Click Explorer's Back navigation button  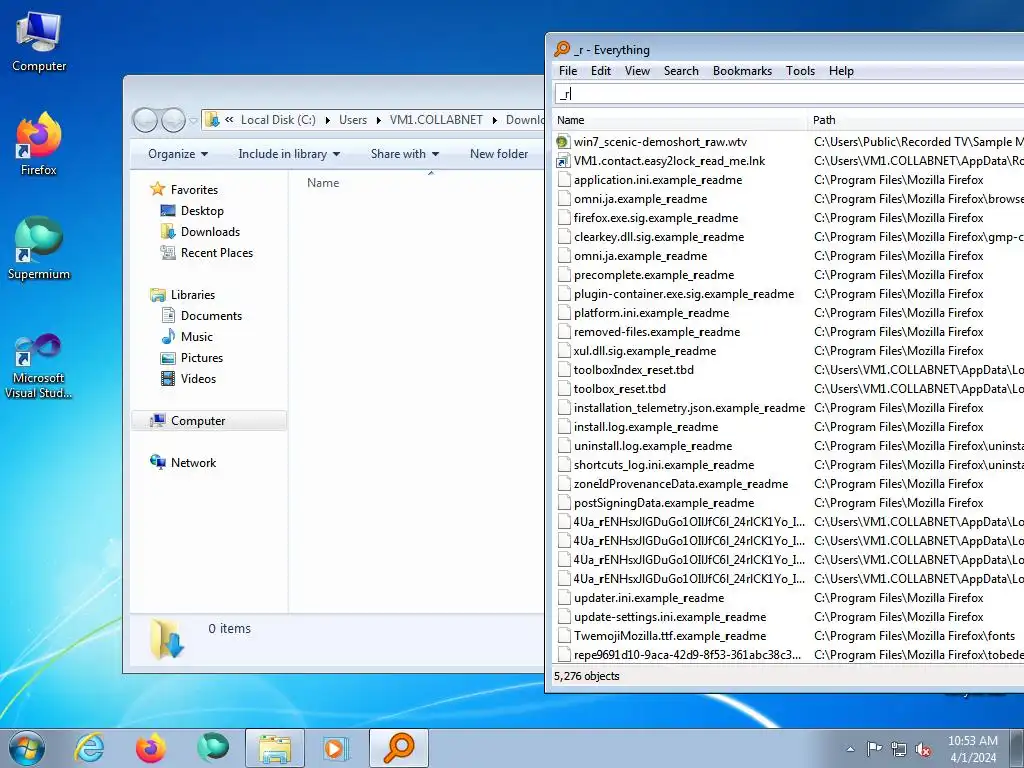pos(145,120)
